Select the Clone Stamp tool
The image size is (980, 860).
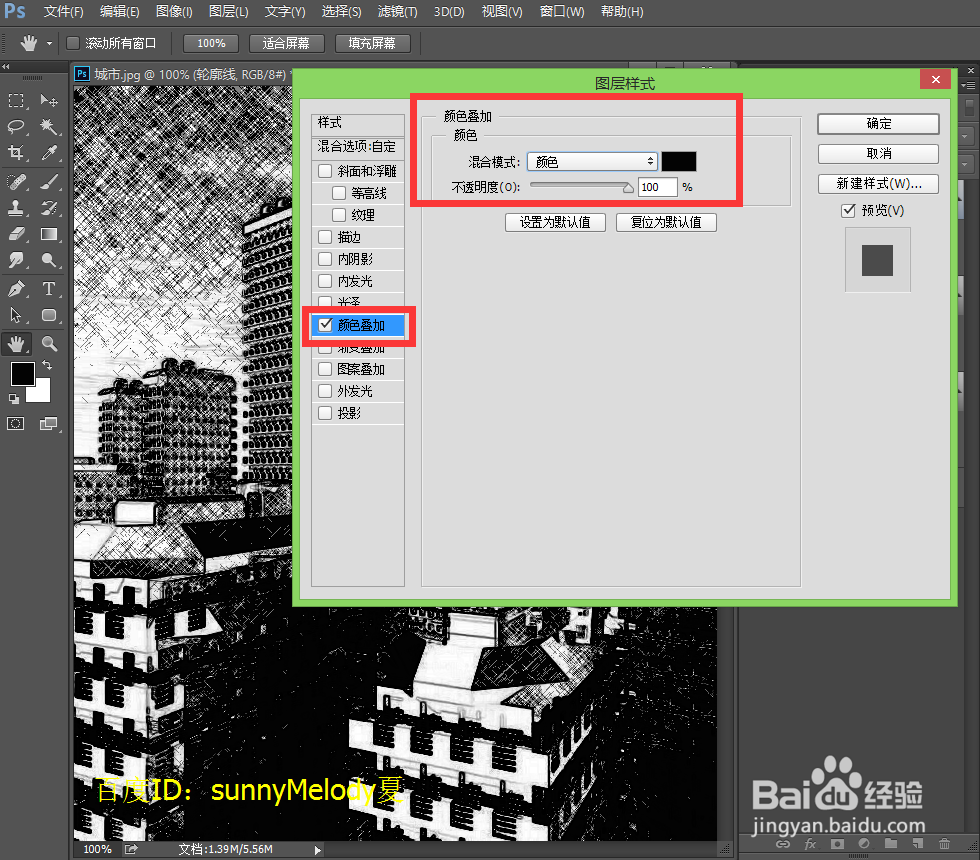(x=16, y=208)
